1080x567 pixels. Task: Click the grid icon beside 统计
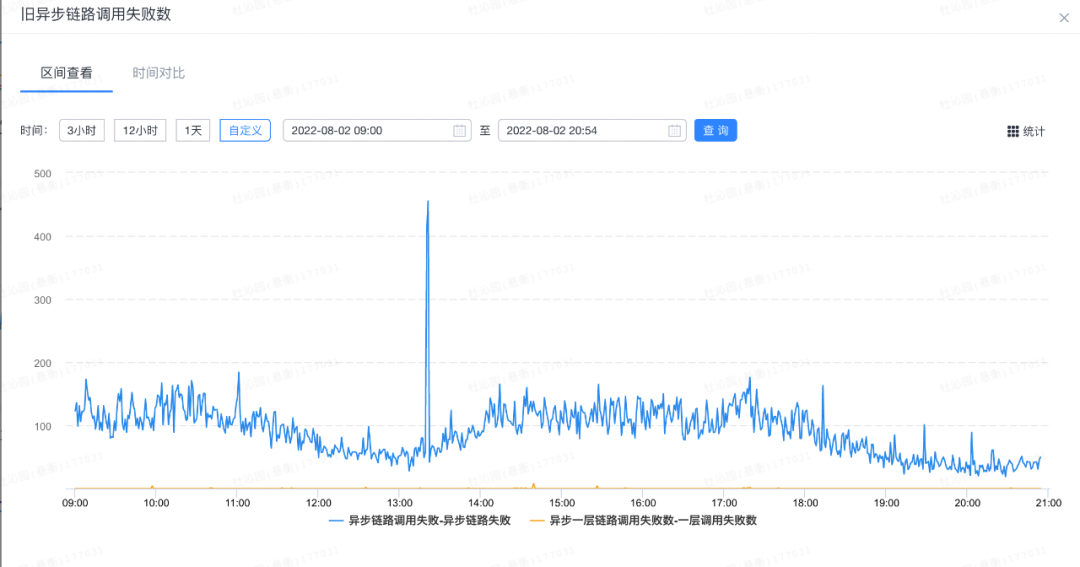pyautogui.click(x=1012, y=131)
